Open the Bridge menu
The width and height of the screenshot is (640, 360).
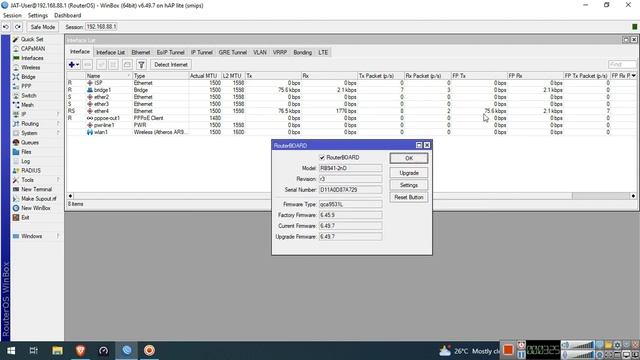pos(28,77)
